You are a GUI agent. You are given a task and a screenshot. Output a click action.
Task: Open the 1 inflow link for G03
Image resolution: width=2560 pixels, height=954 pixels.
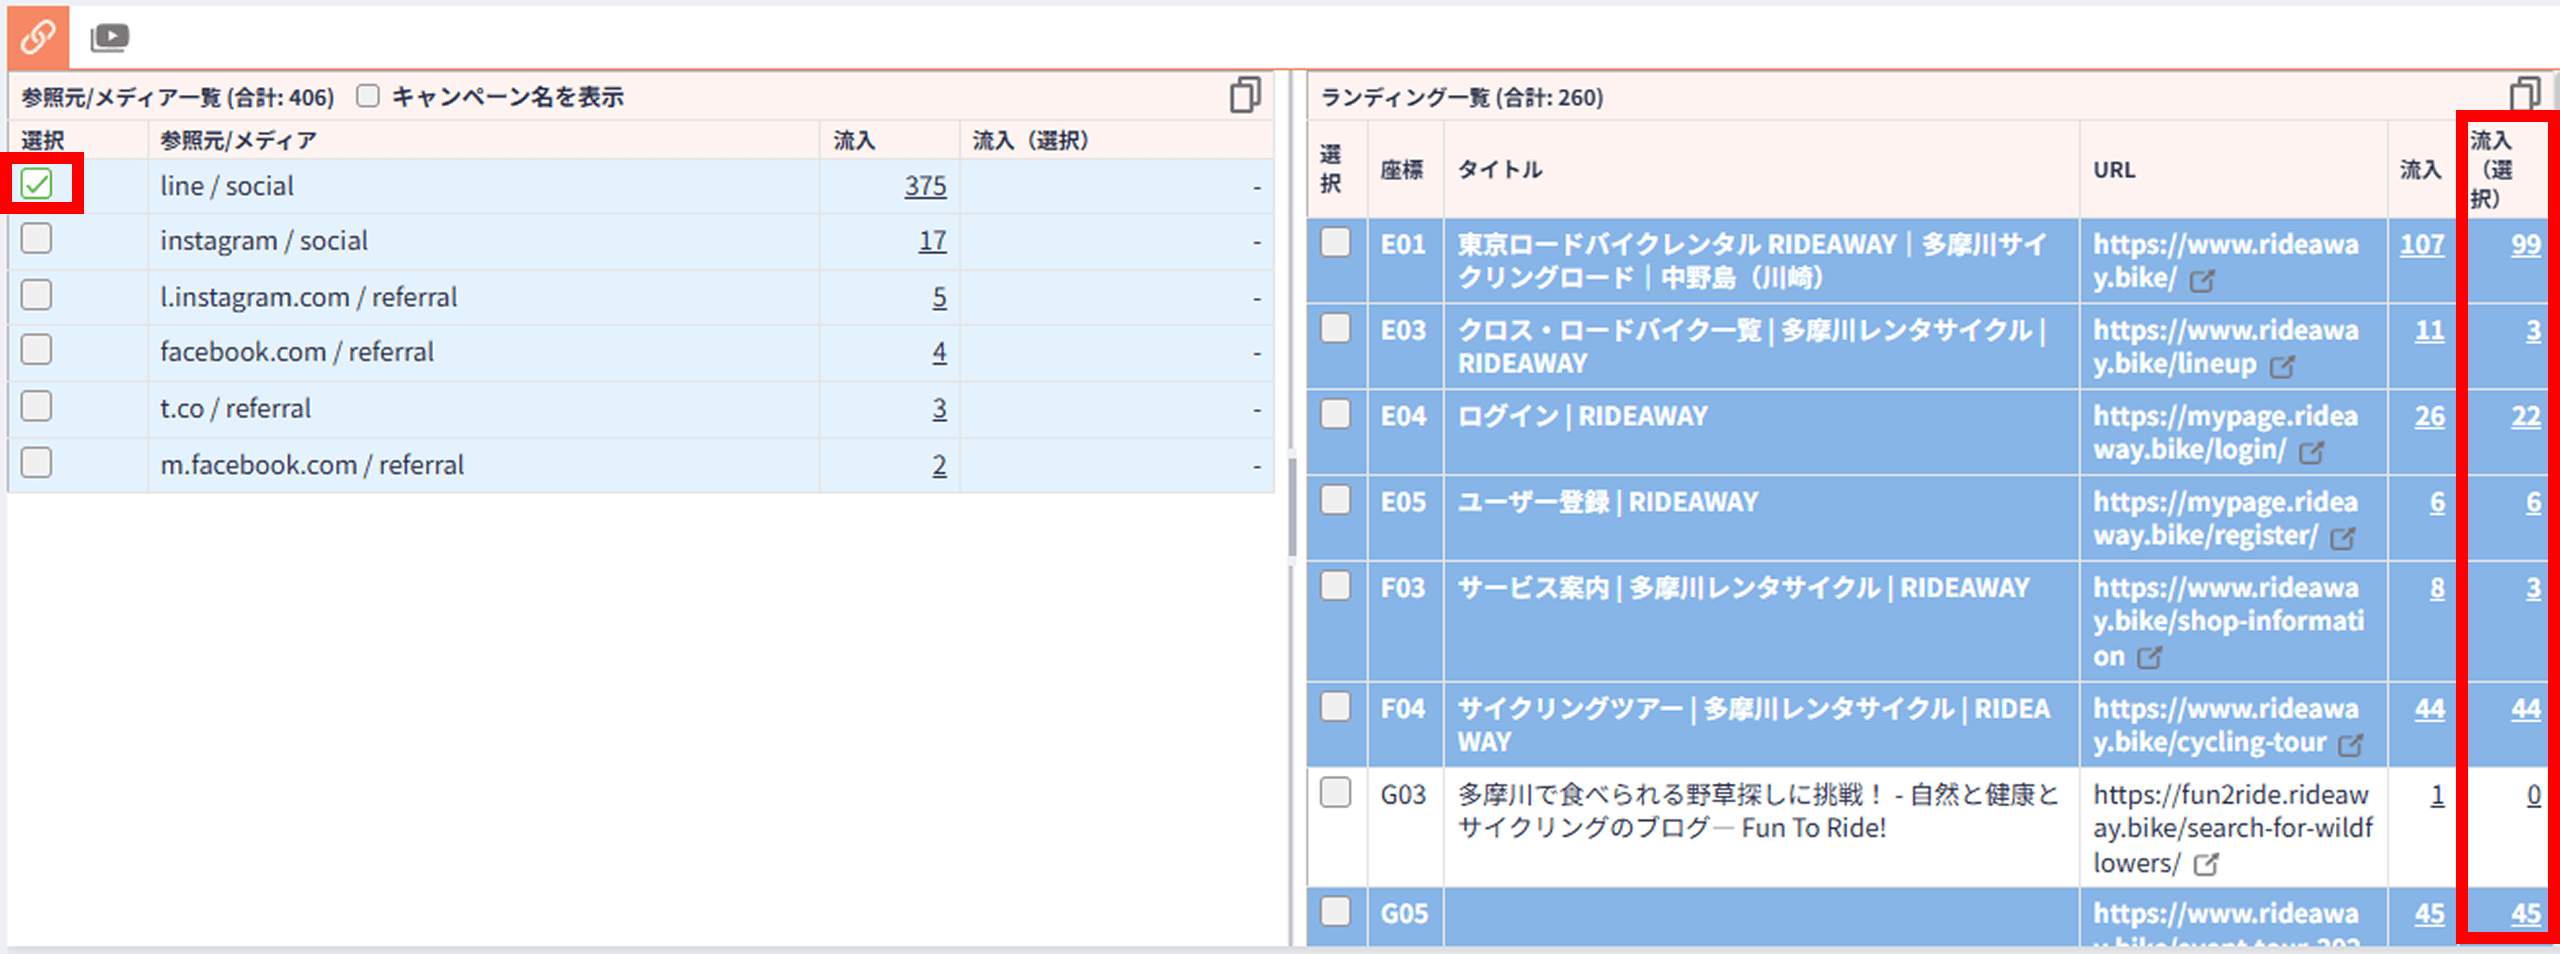pyautogui.click(x=2438, y=795)
